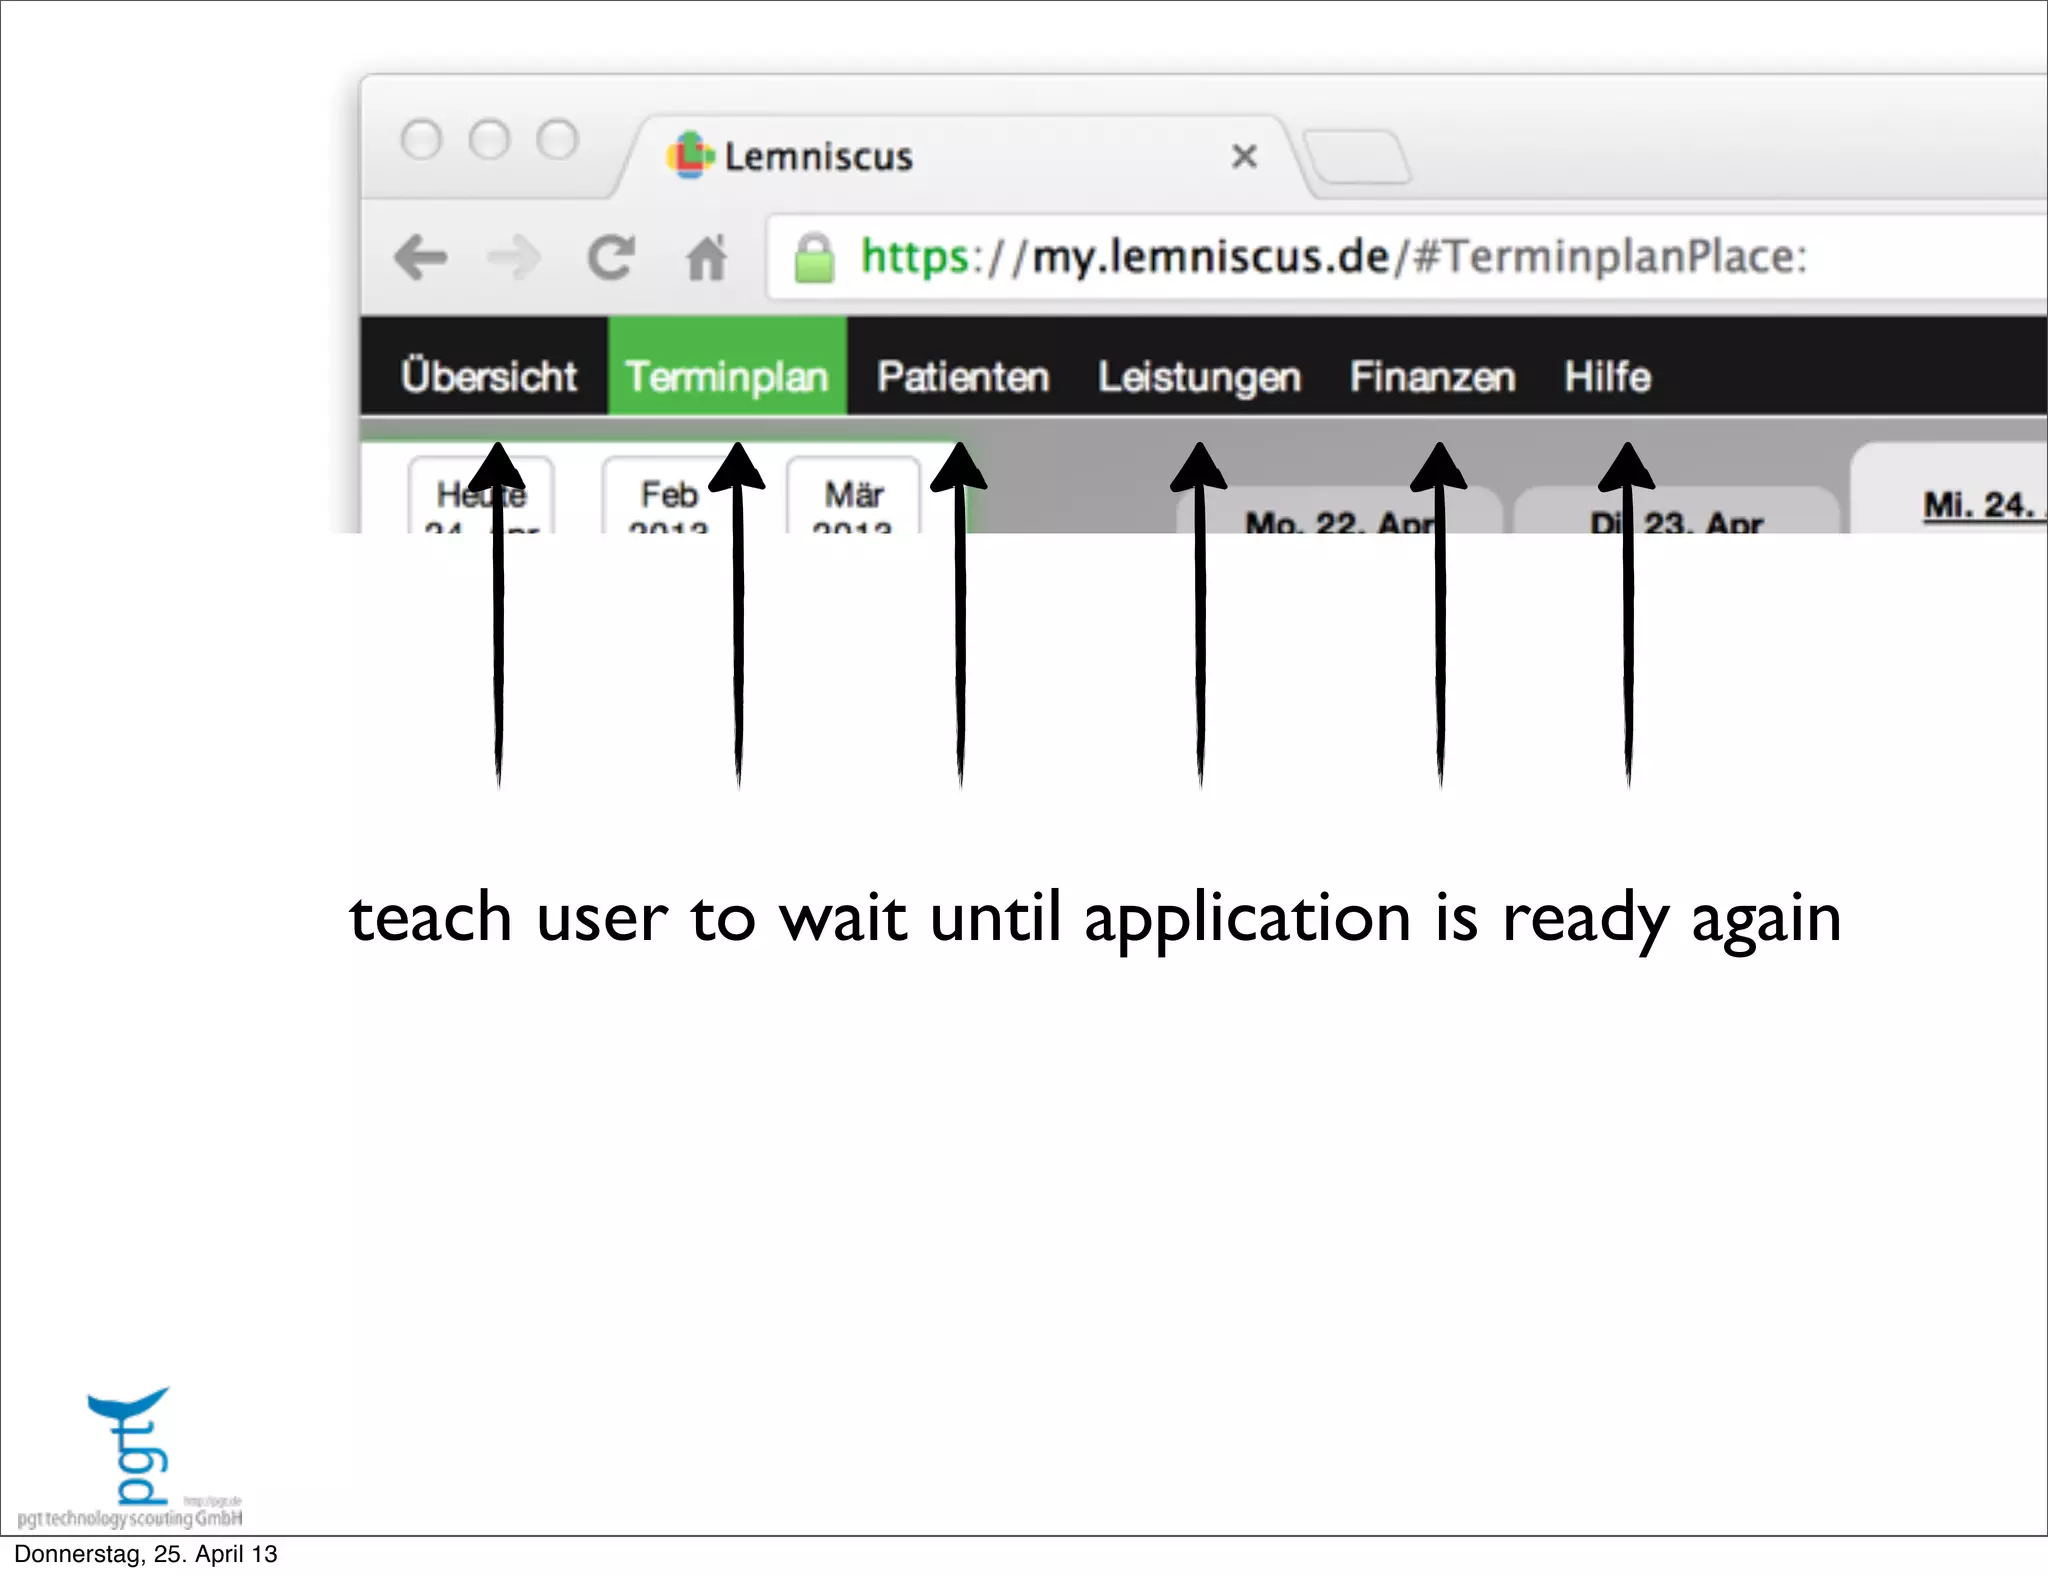Screen dimensions: 2048x1576
Task: Go to the browser home page
Action: click(706, 257)
